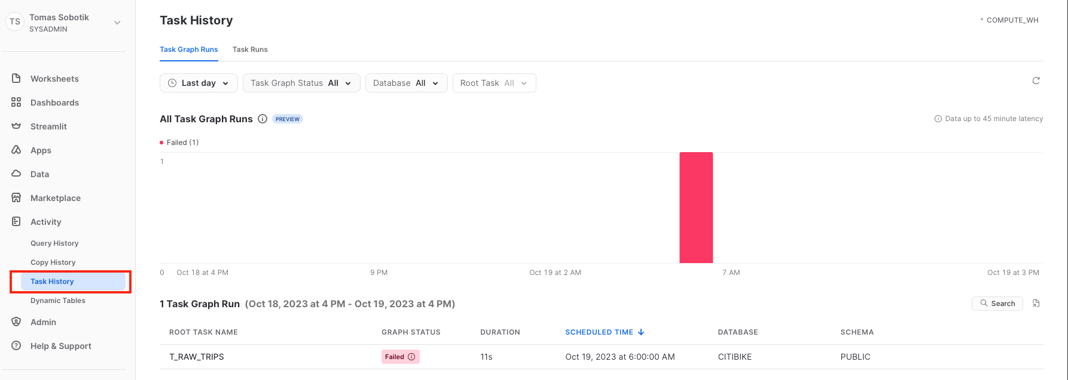Click the info icon next to All Task Graph Runs
Image resolution: width=1068 pixels, height=380 pixels.
click(262, 118)
